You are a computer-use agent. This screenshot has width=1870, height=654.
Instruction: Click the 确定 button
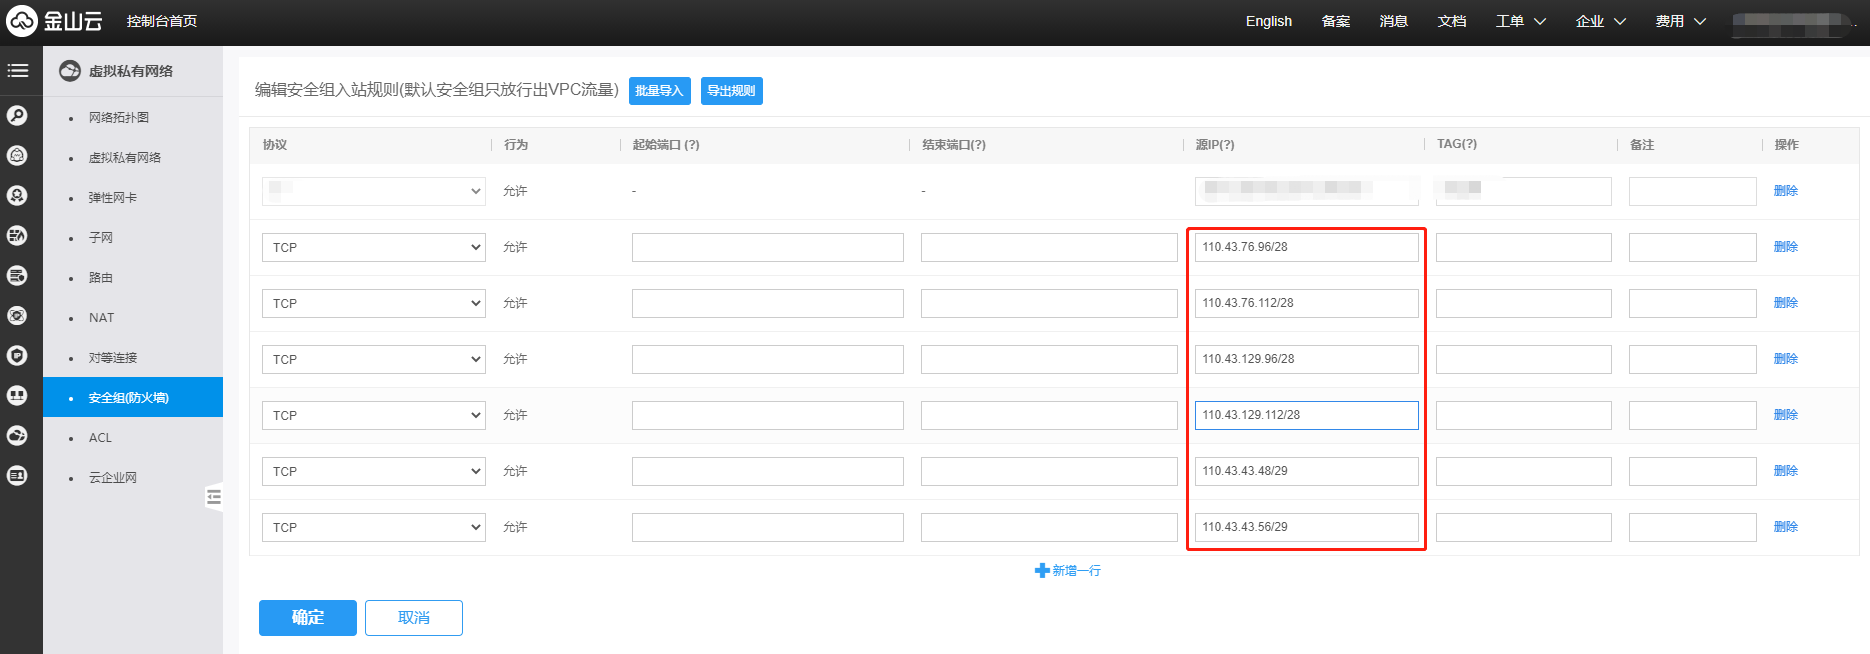pyautogui.click(x=307, y=618)
